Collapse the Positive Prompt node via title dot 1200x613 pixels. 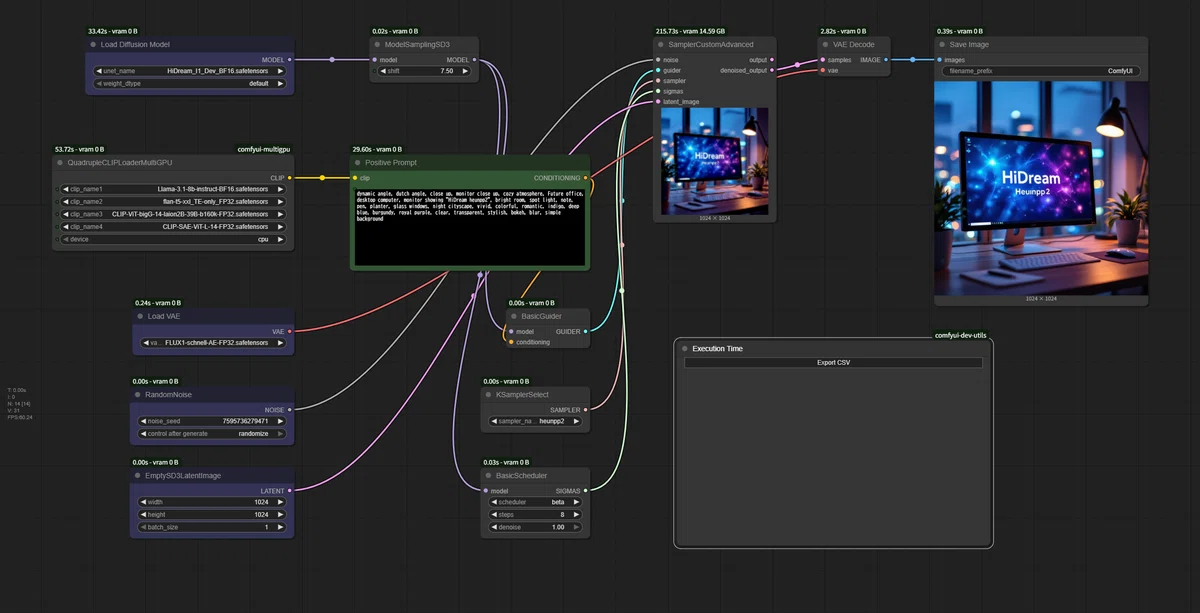point(358,163)
